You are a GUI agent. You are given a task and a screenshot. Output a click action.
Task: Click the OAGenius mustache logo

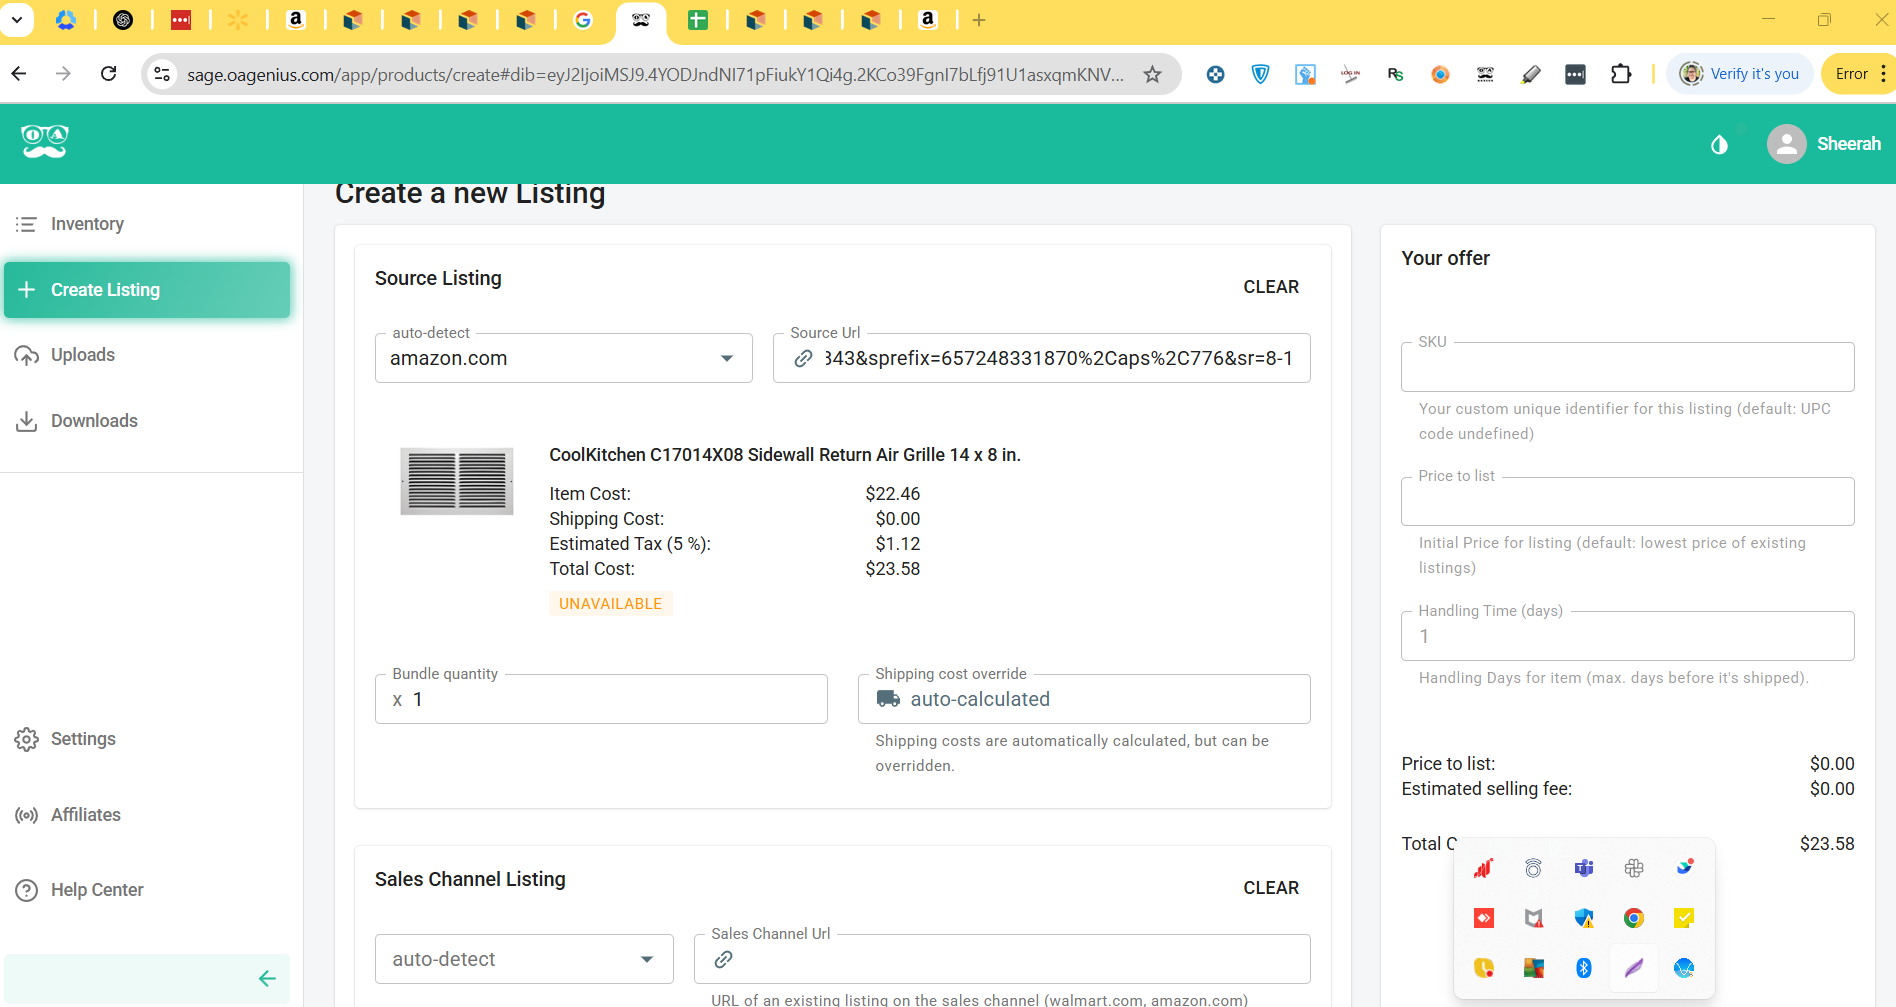[x=45, y=142]
